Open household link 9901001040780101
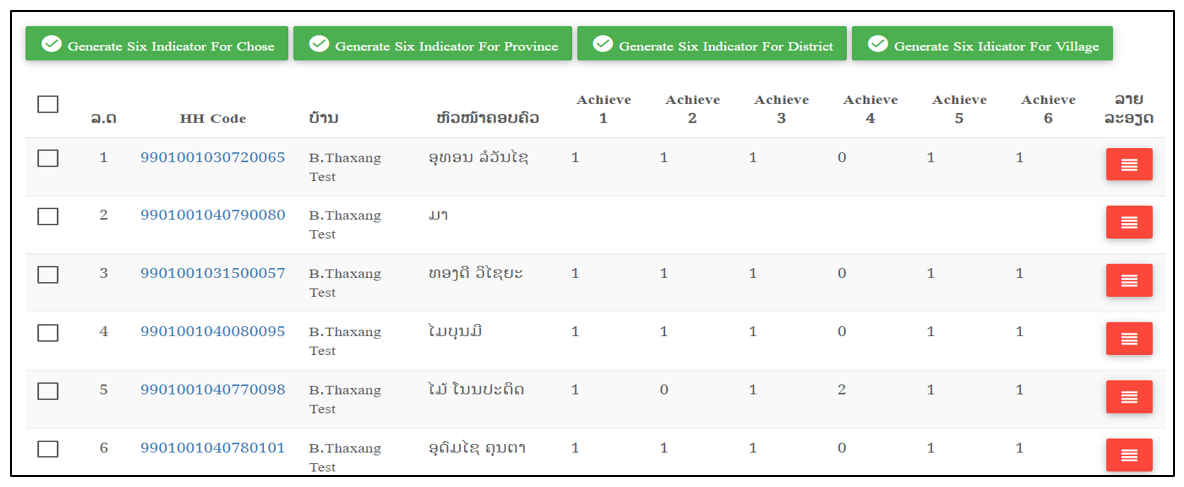This screenshot has width=1184, height=487. (213, 448)
